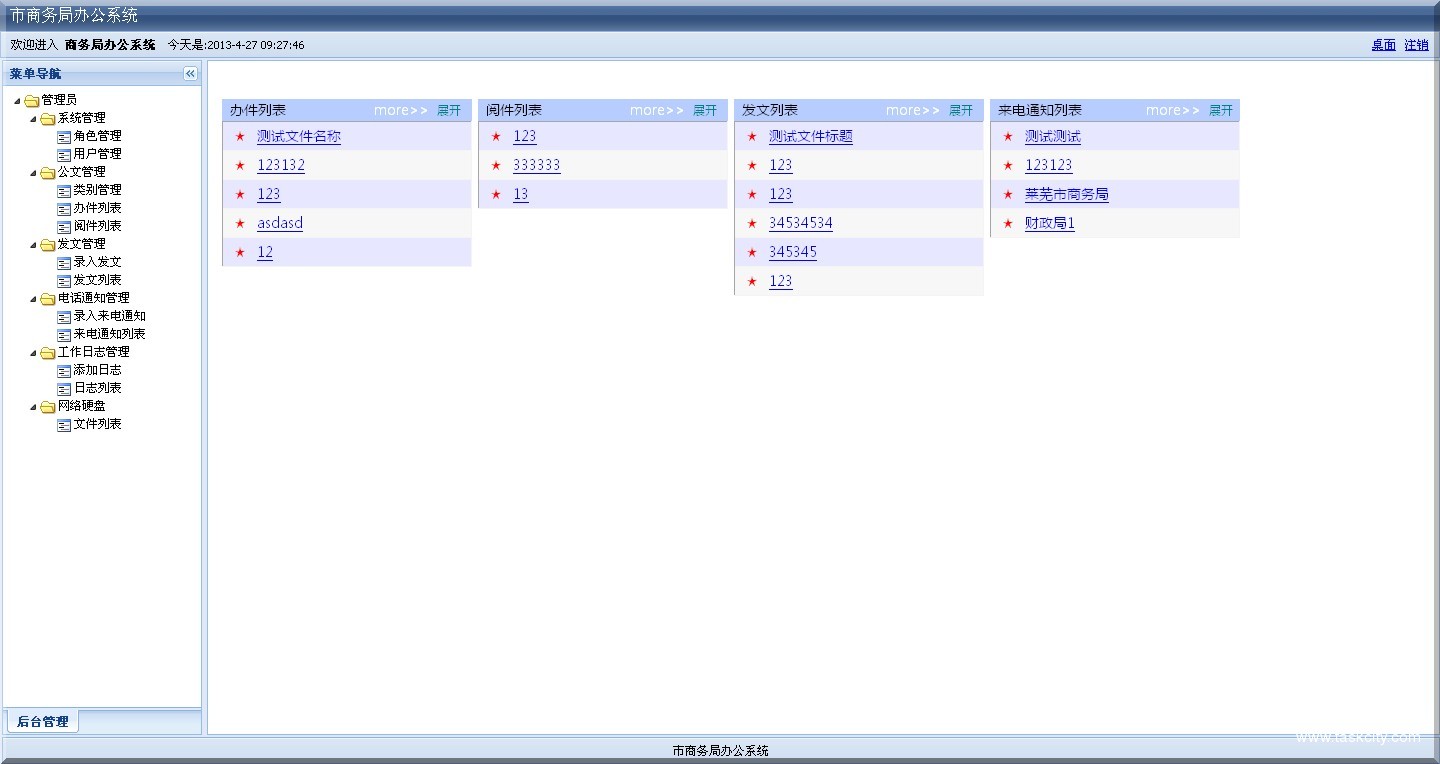The width and height of the screenshot is (1440, 764).
Task: Click more>> in 来电通知列表 panel
Action: coord(1173,110)
